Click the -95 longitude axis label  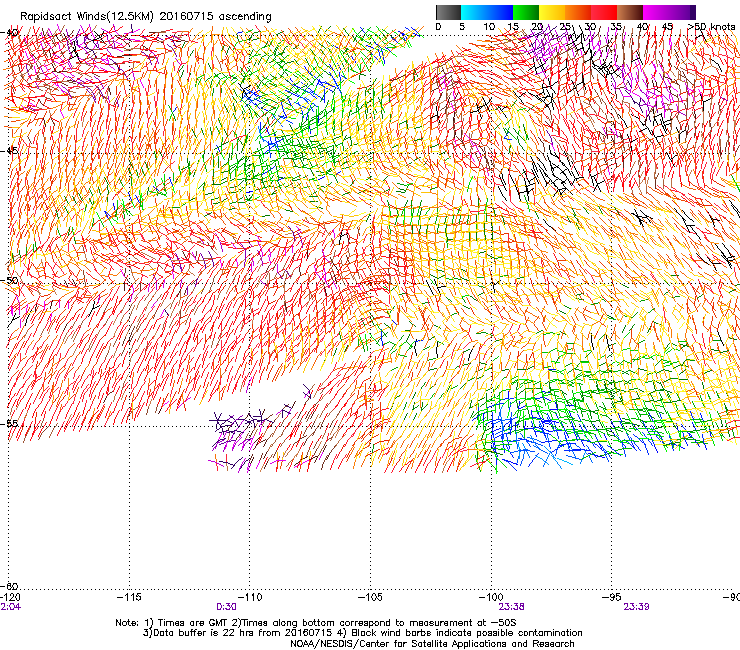(612, 598)
